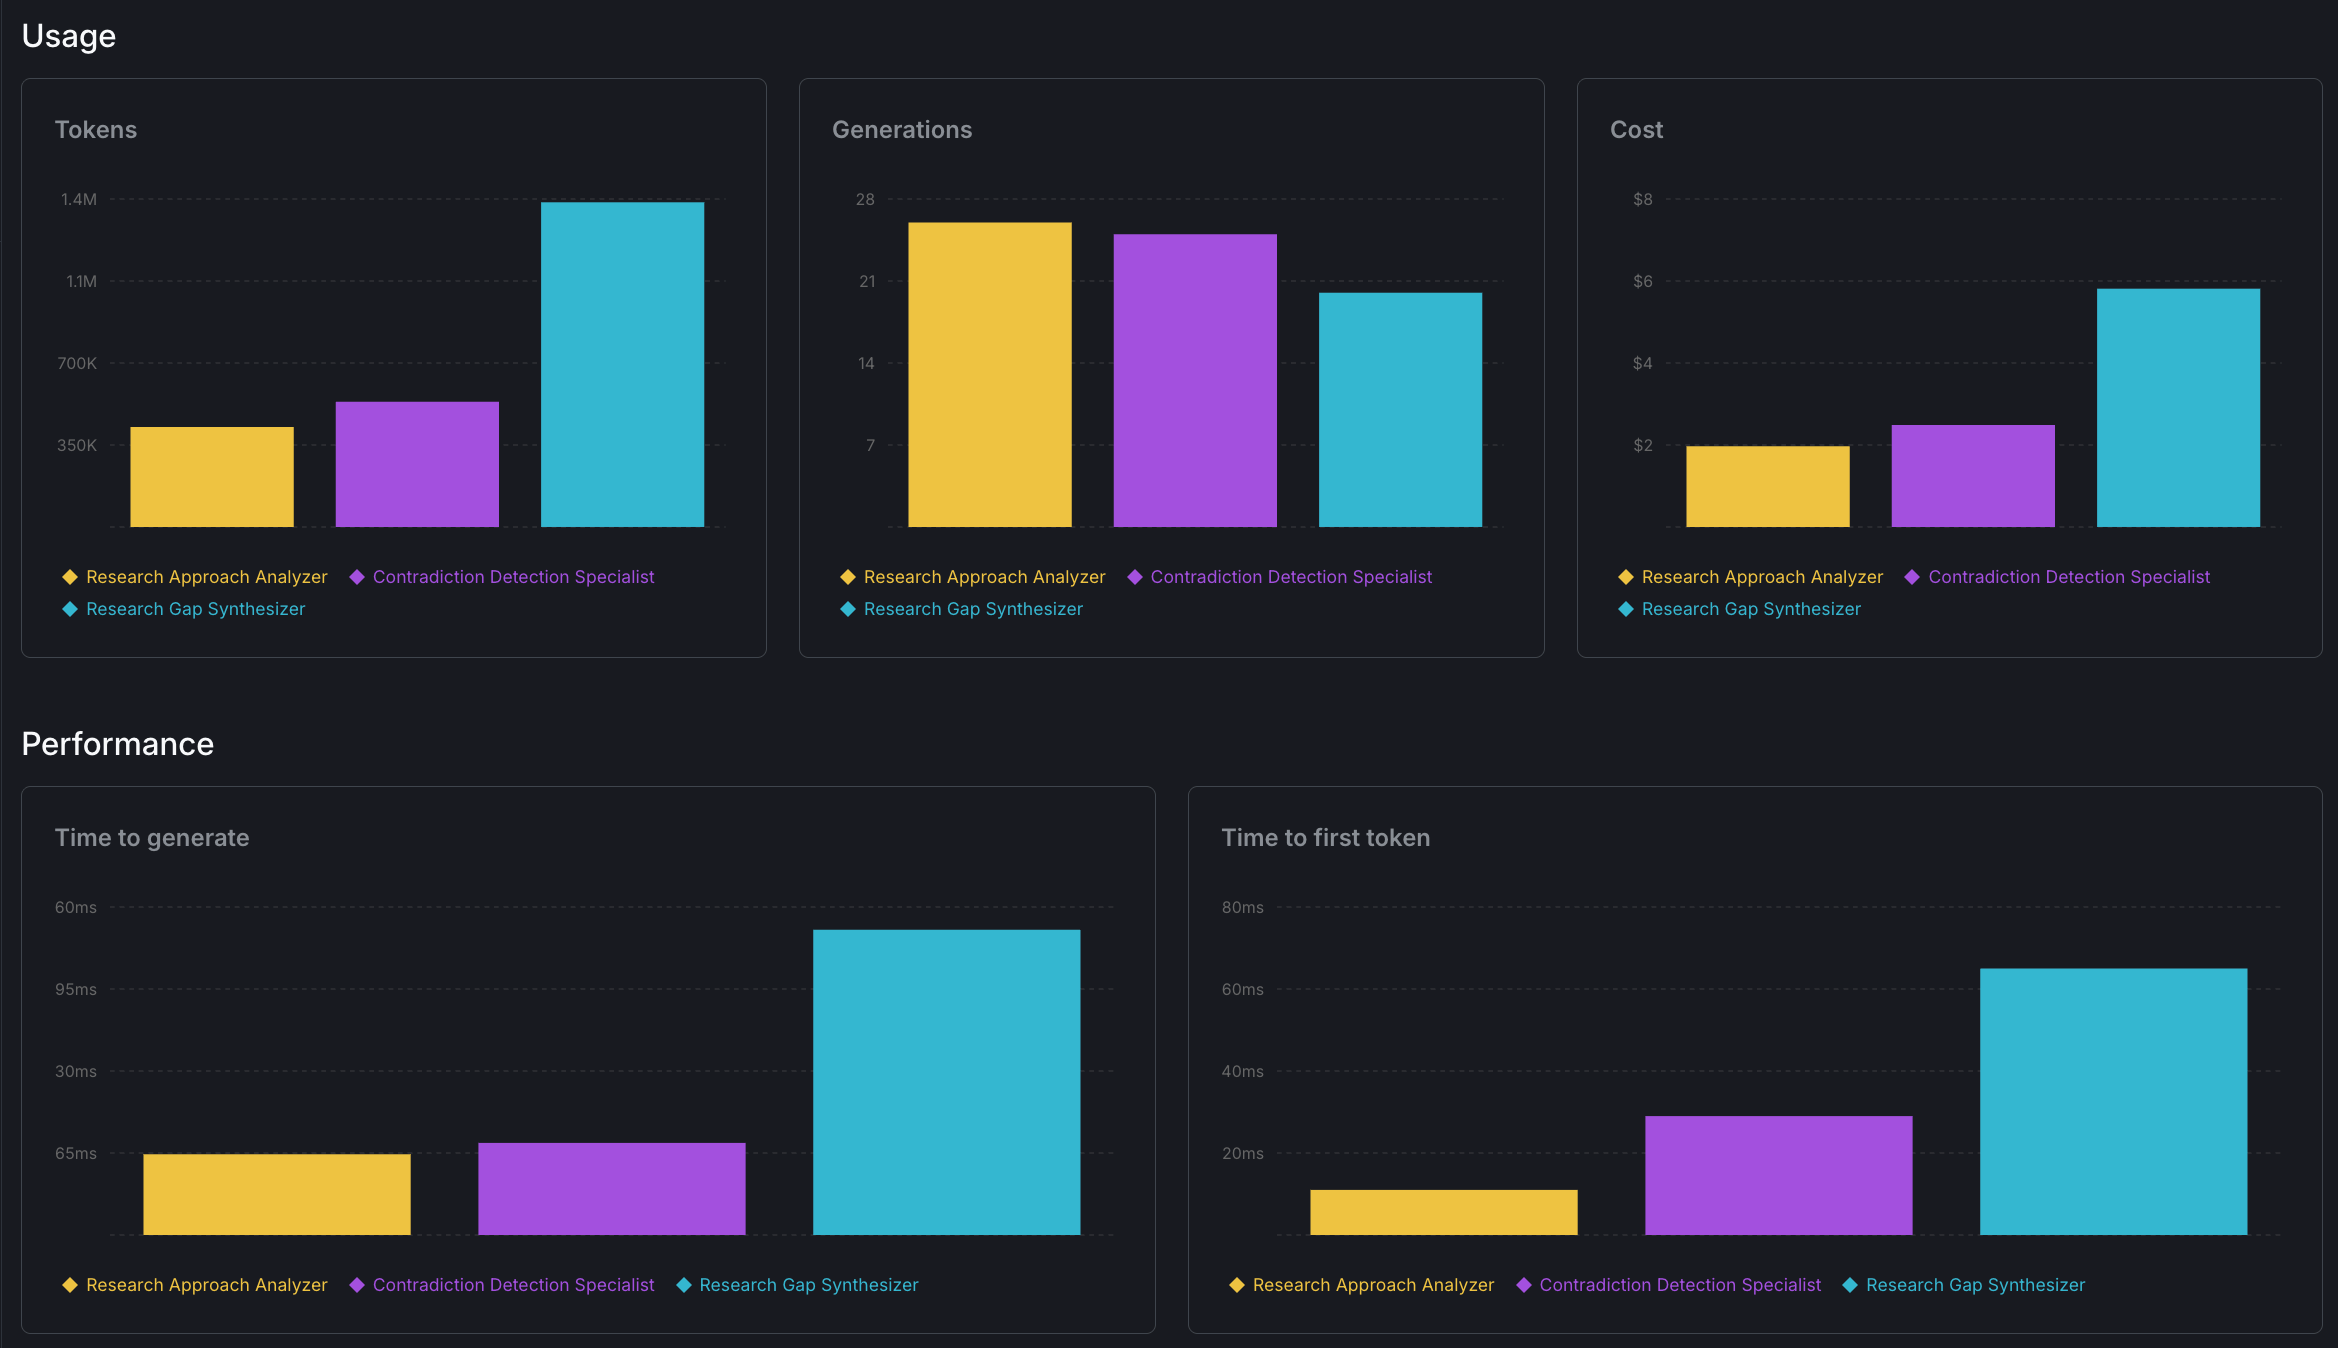
Task: Click the cyan diamond in Cost legend
Action: click(1626, 609)
